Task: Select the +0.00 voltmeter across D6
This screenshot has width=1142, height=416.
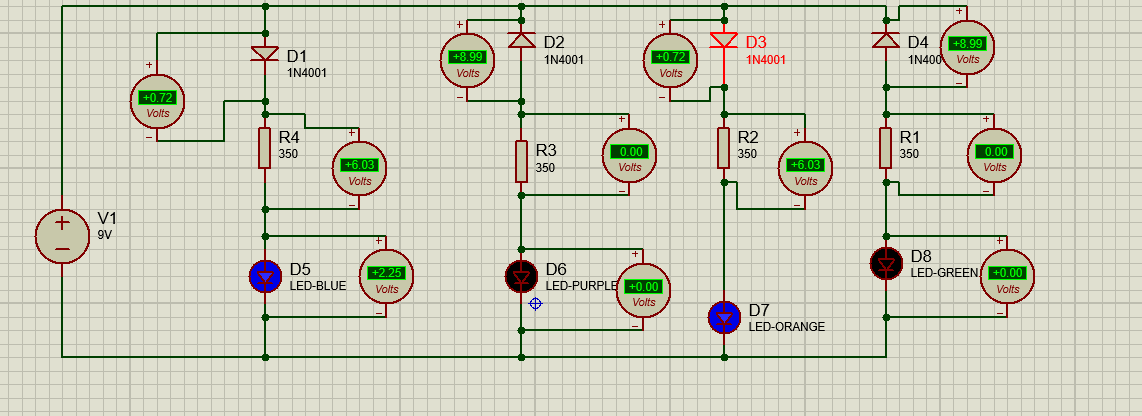Action: pos(644,289)
